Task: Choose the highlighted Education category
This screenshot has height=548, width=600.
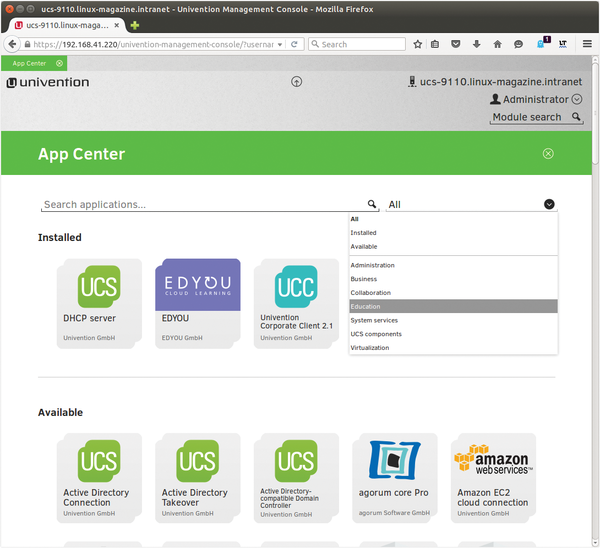Action: click(x=453, y=307)
